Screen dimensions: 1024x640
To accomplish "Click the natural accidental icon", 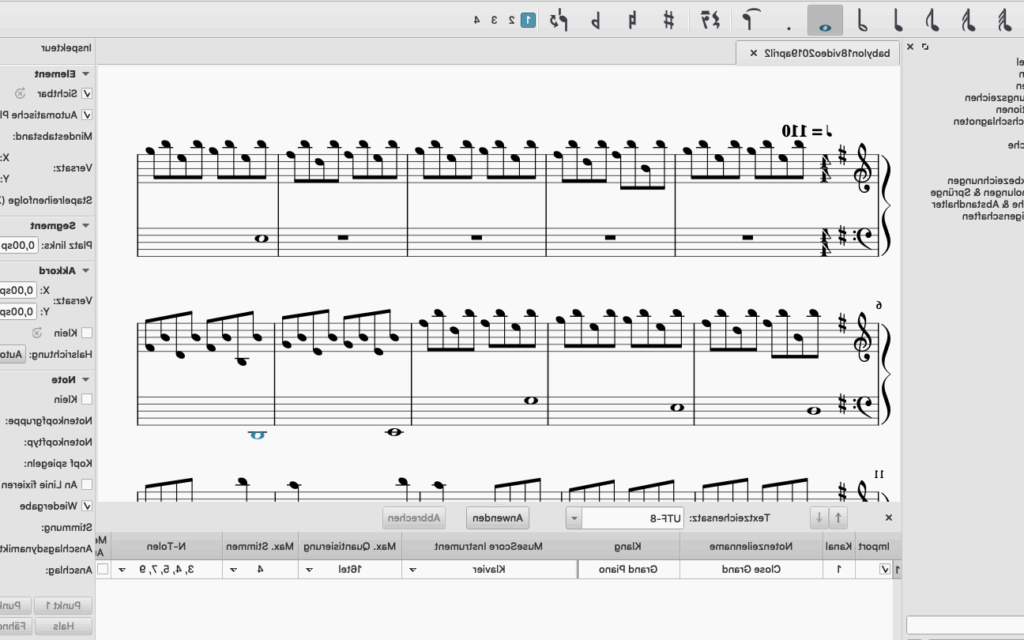I will click(x=633, y=19).
